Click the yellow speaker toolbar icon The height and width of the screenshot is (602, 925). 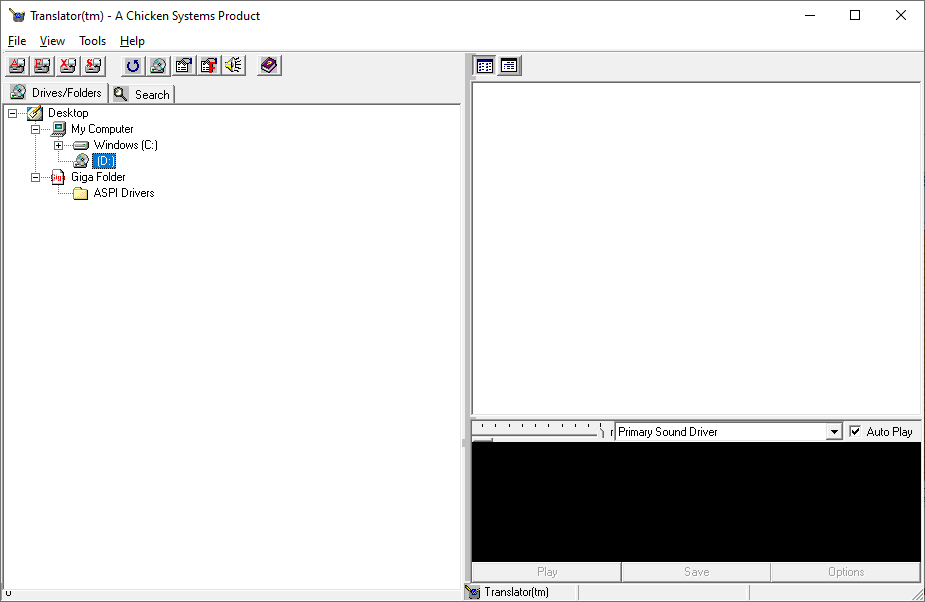coord(234,66)
